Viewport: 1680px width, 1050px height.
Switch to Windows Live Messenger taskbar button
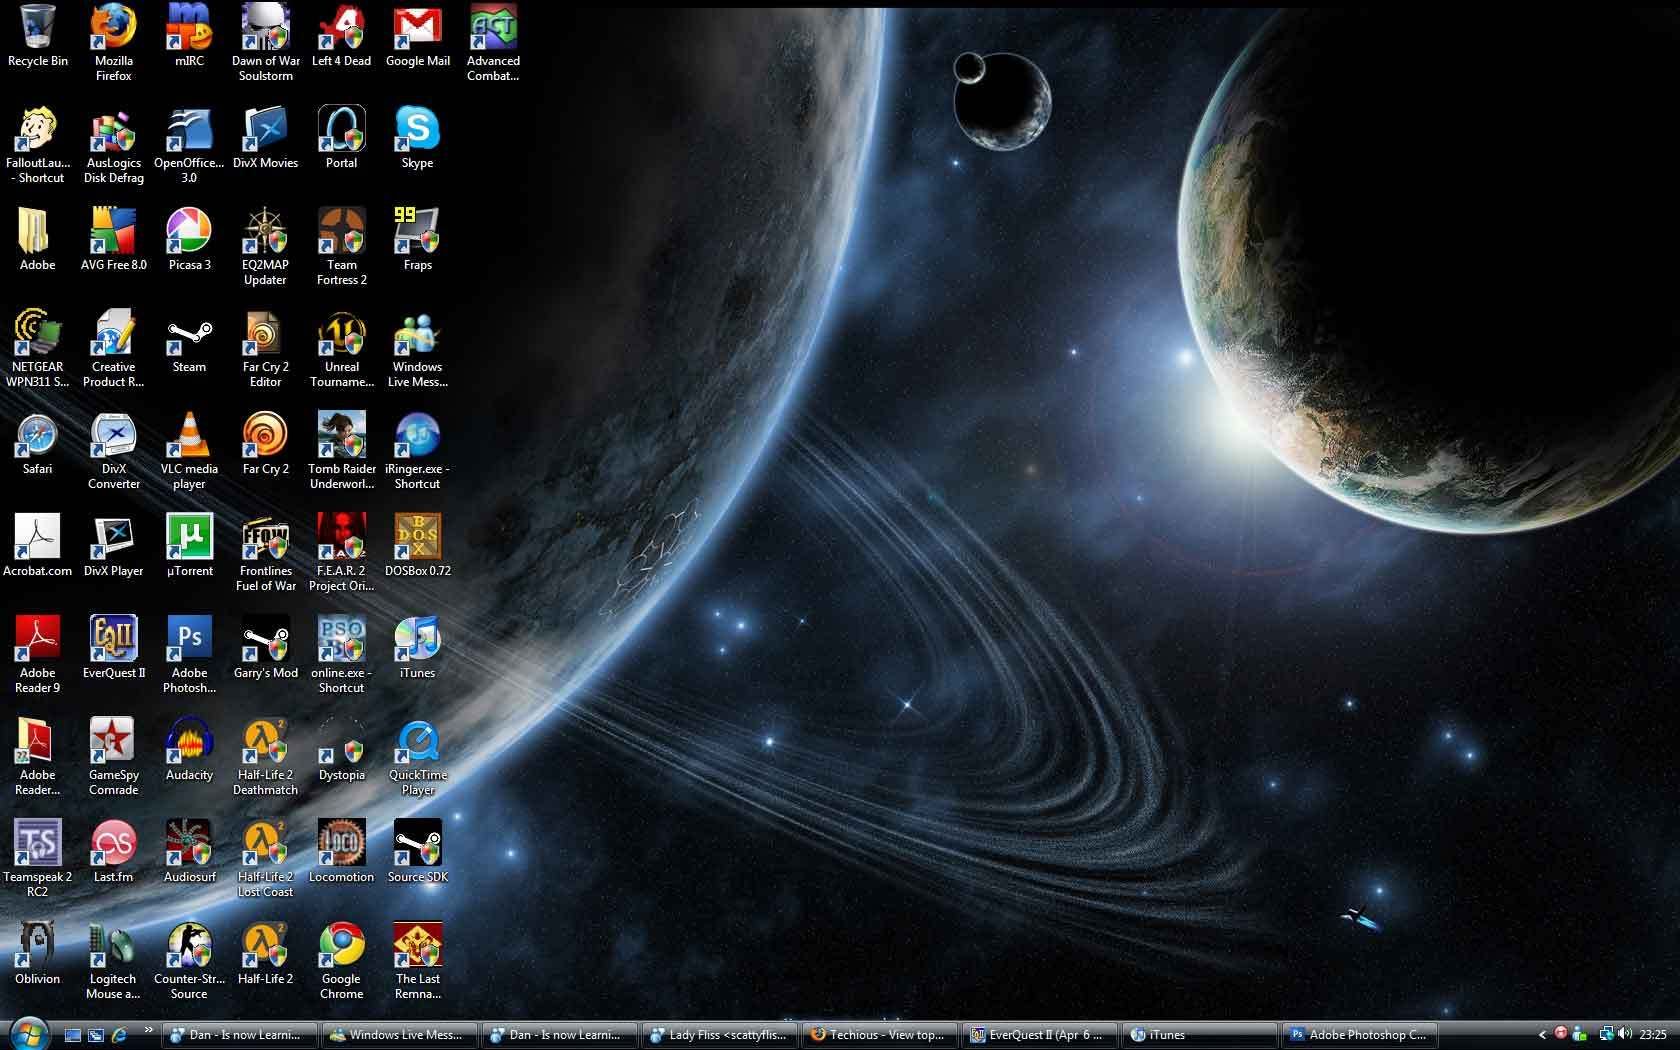pos(399,1035)
